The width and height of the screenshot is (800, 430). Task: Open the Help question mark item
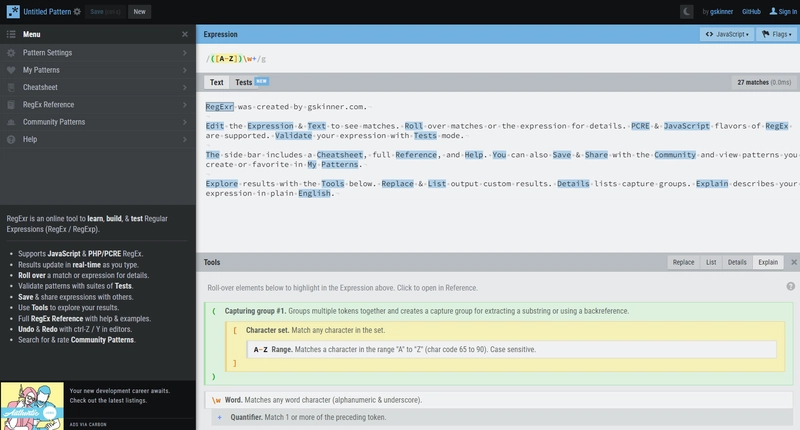pyautogui.click(x=97, y=139)
